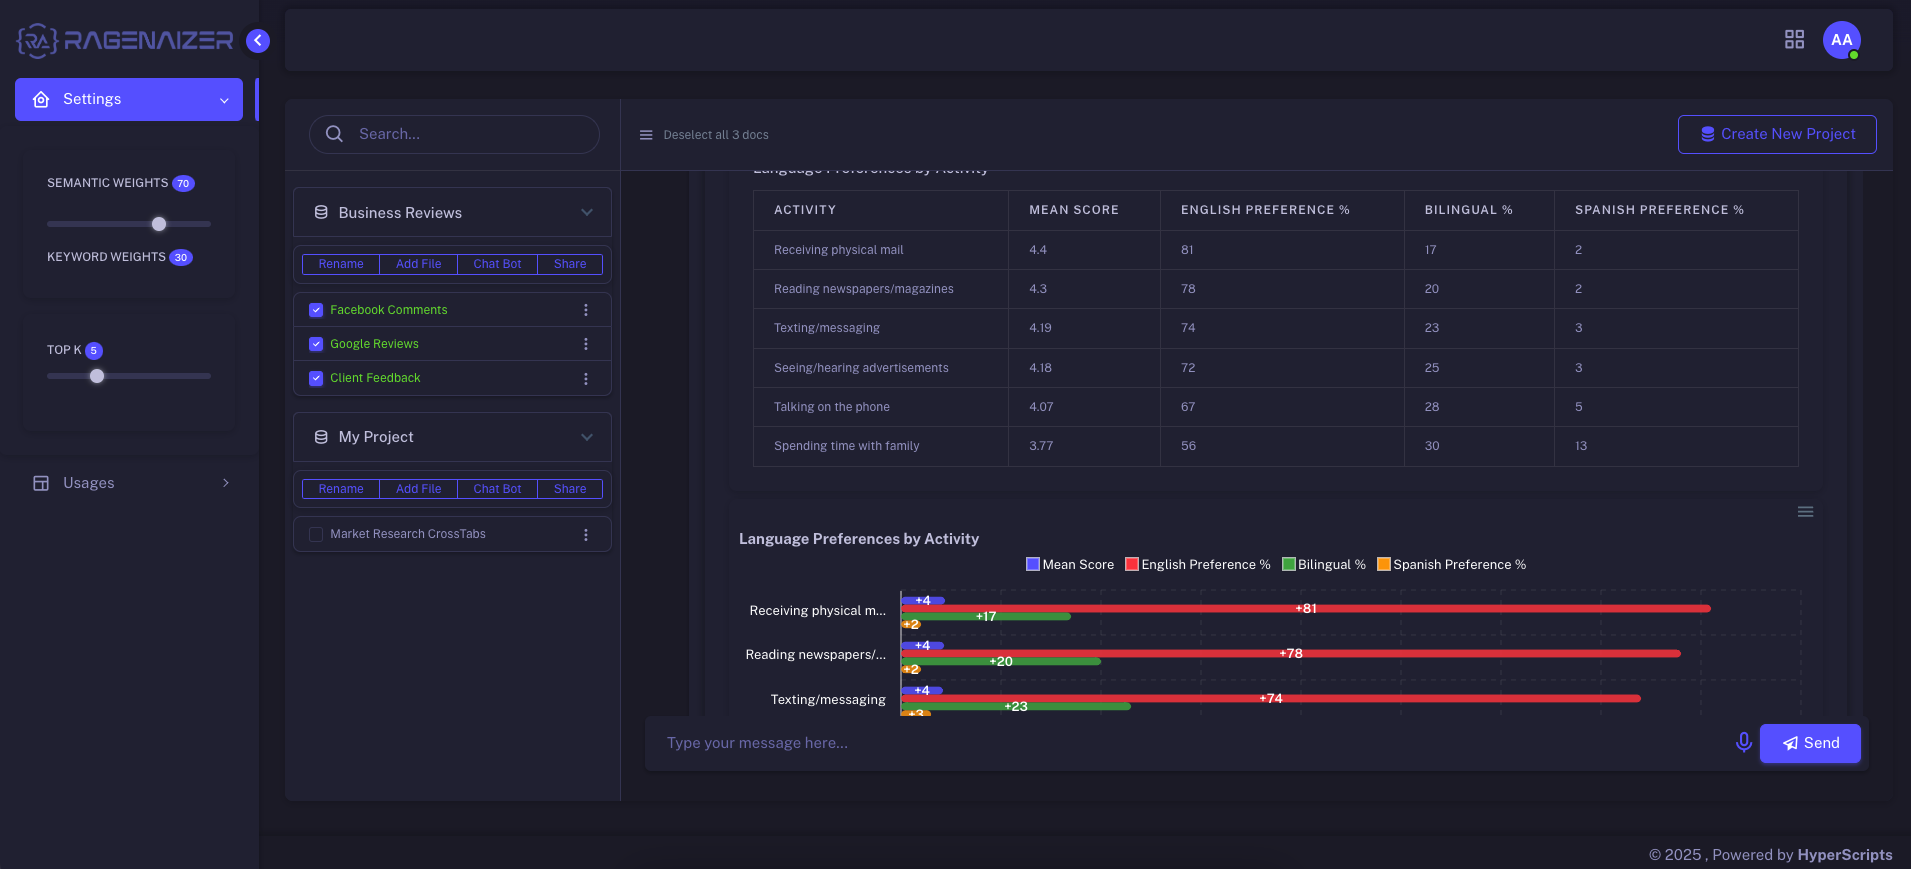
Task: Open Facebook Comments three-dot menu
Action: click(586, 310)
